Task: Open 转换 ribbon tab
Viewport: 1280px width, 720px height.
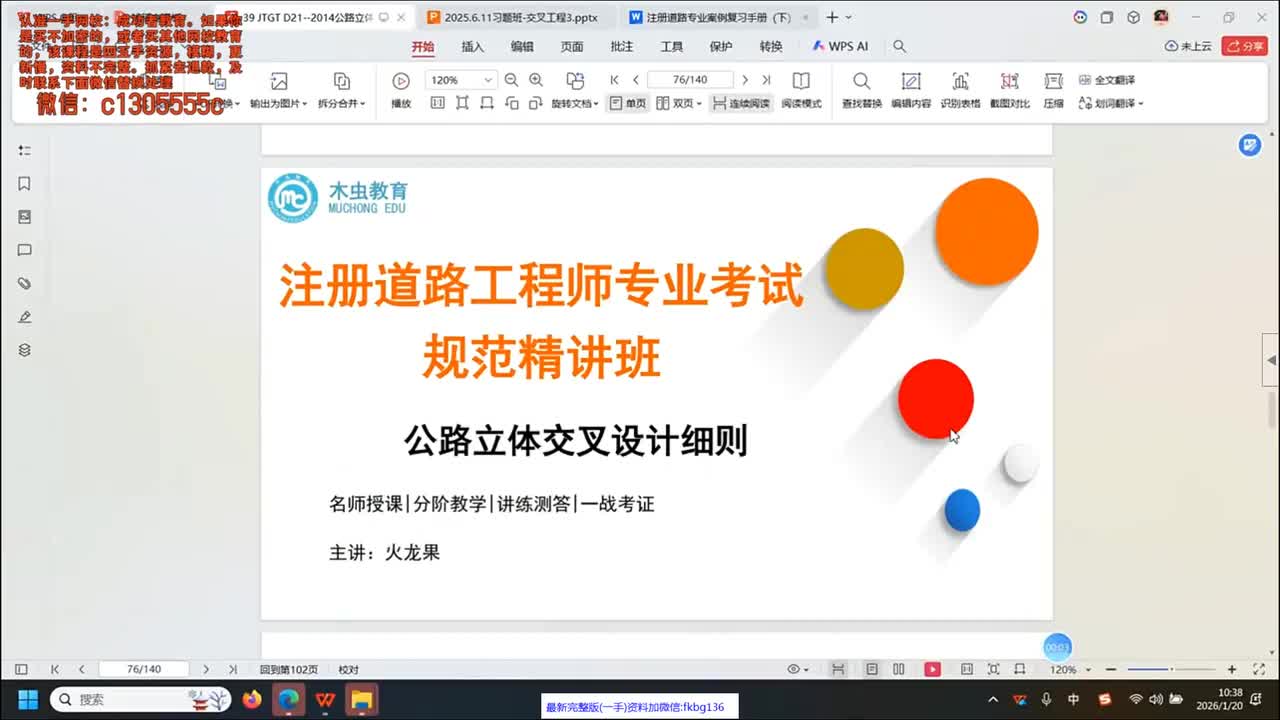Action: pyautogui.click(x=771, y=46)
